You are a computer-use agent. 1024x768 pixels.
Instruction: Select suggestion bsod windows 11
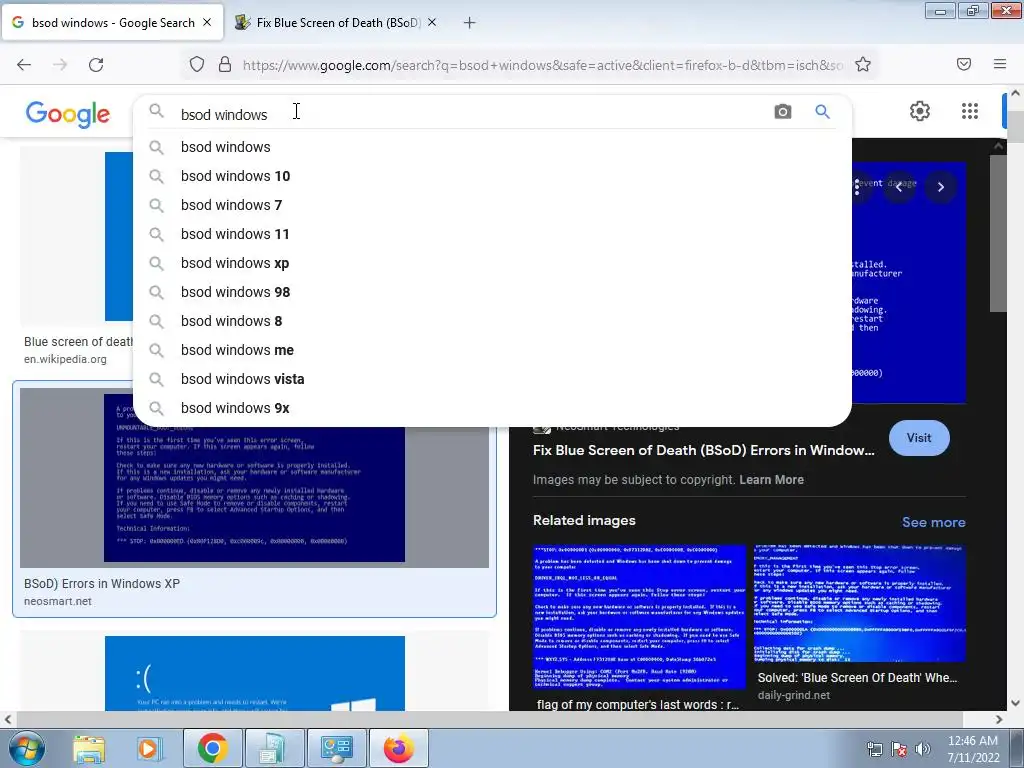(492, 234)
